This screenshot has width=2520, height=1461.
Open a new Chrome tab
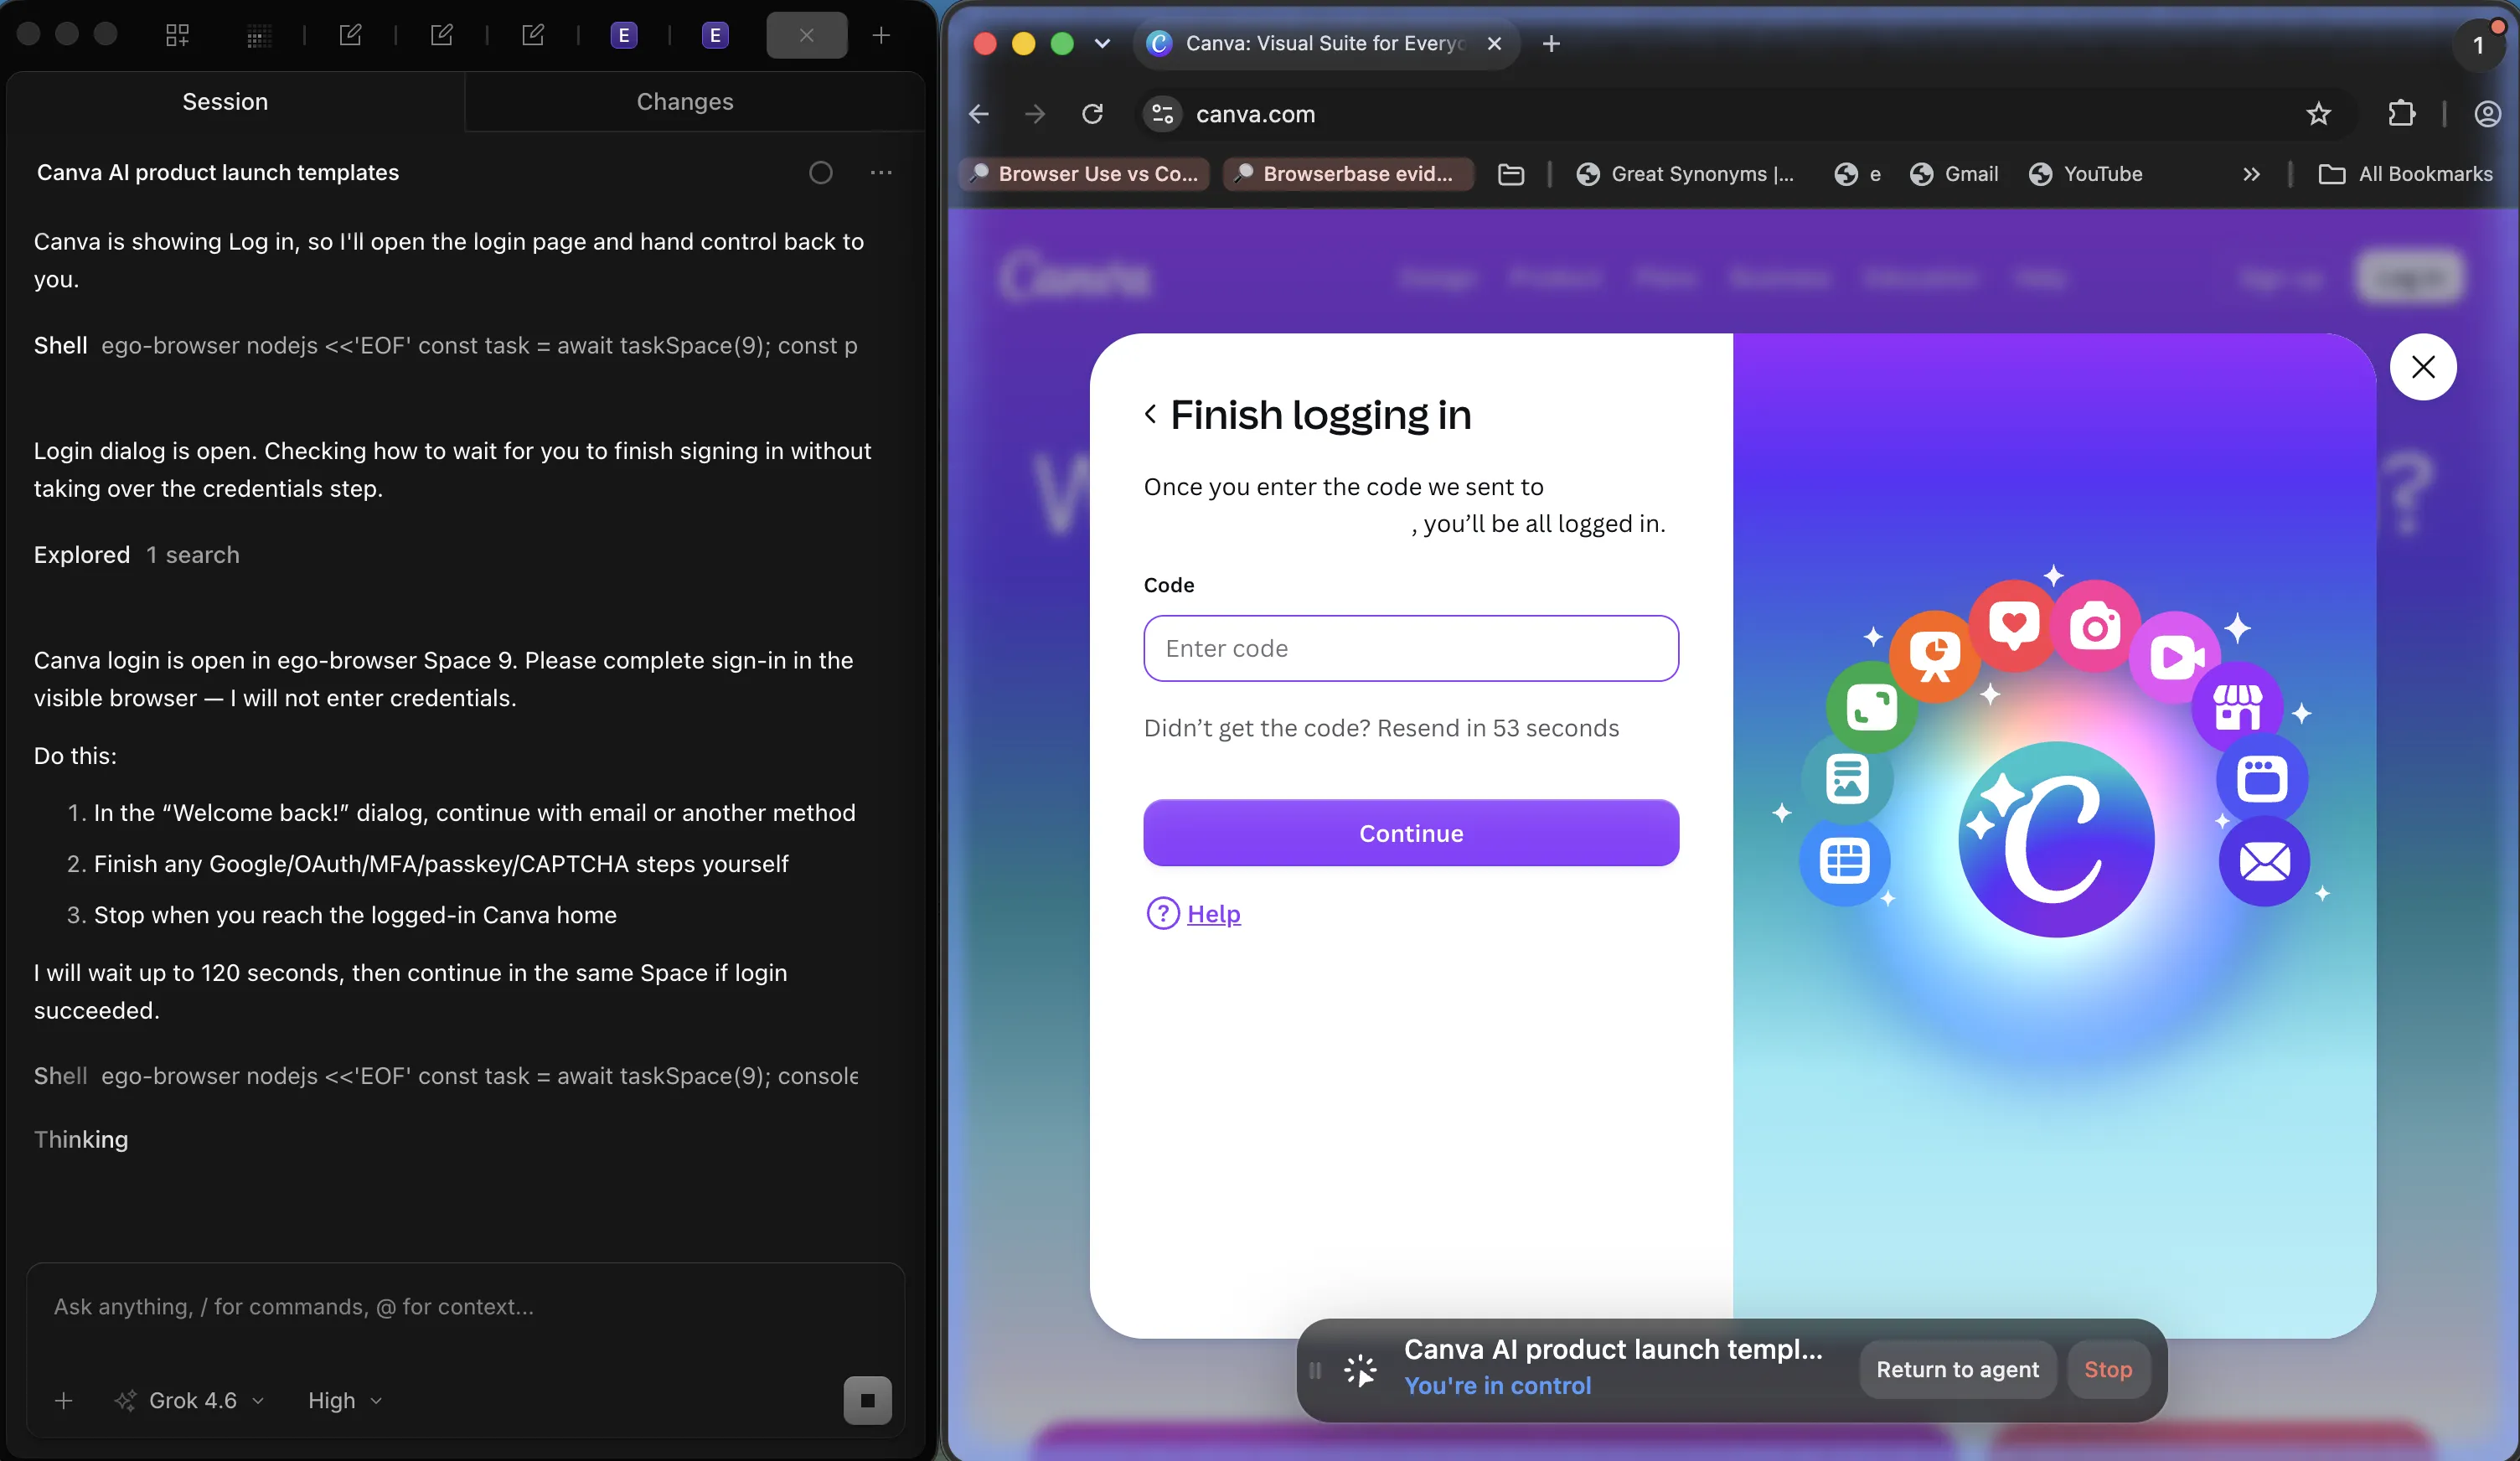coord(1551,43)
